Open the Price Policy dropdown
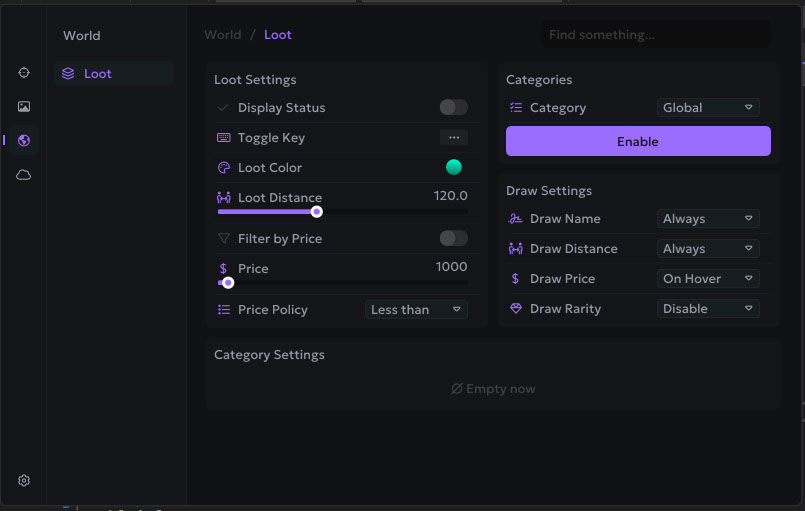The width and height of the screenshot is (805, 511). 416,310
